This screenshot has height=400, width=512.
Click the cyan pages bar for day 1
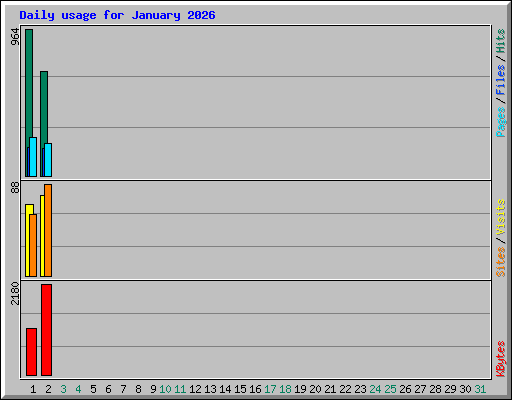pyautogui.click(x=33, y=157)
